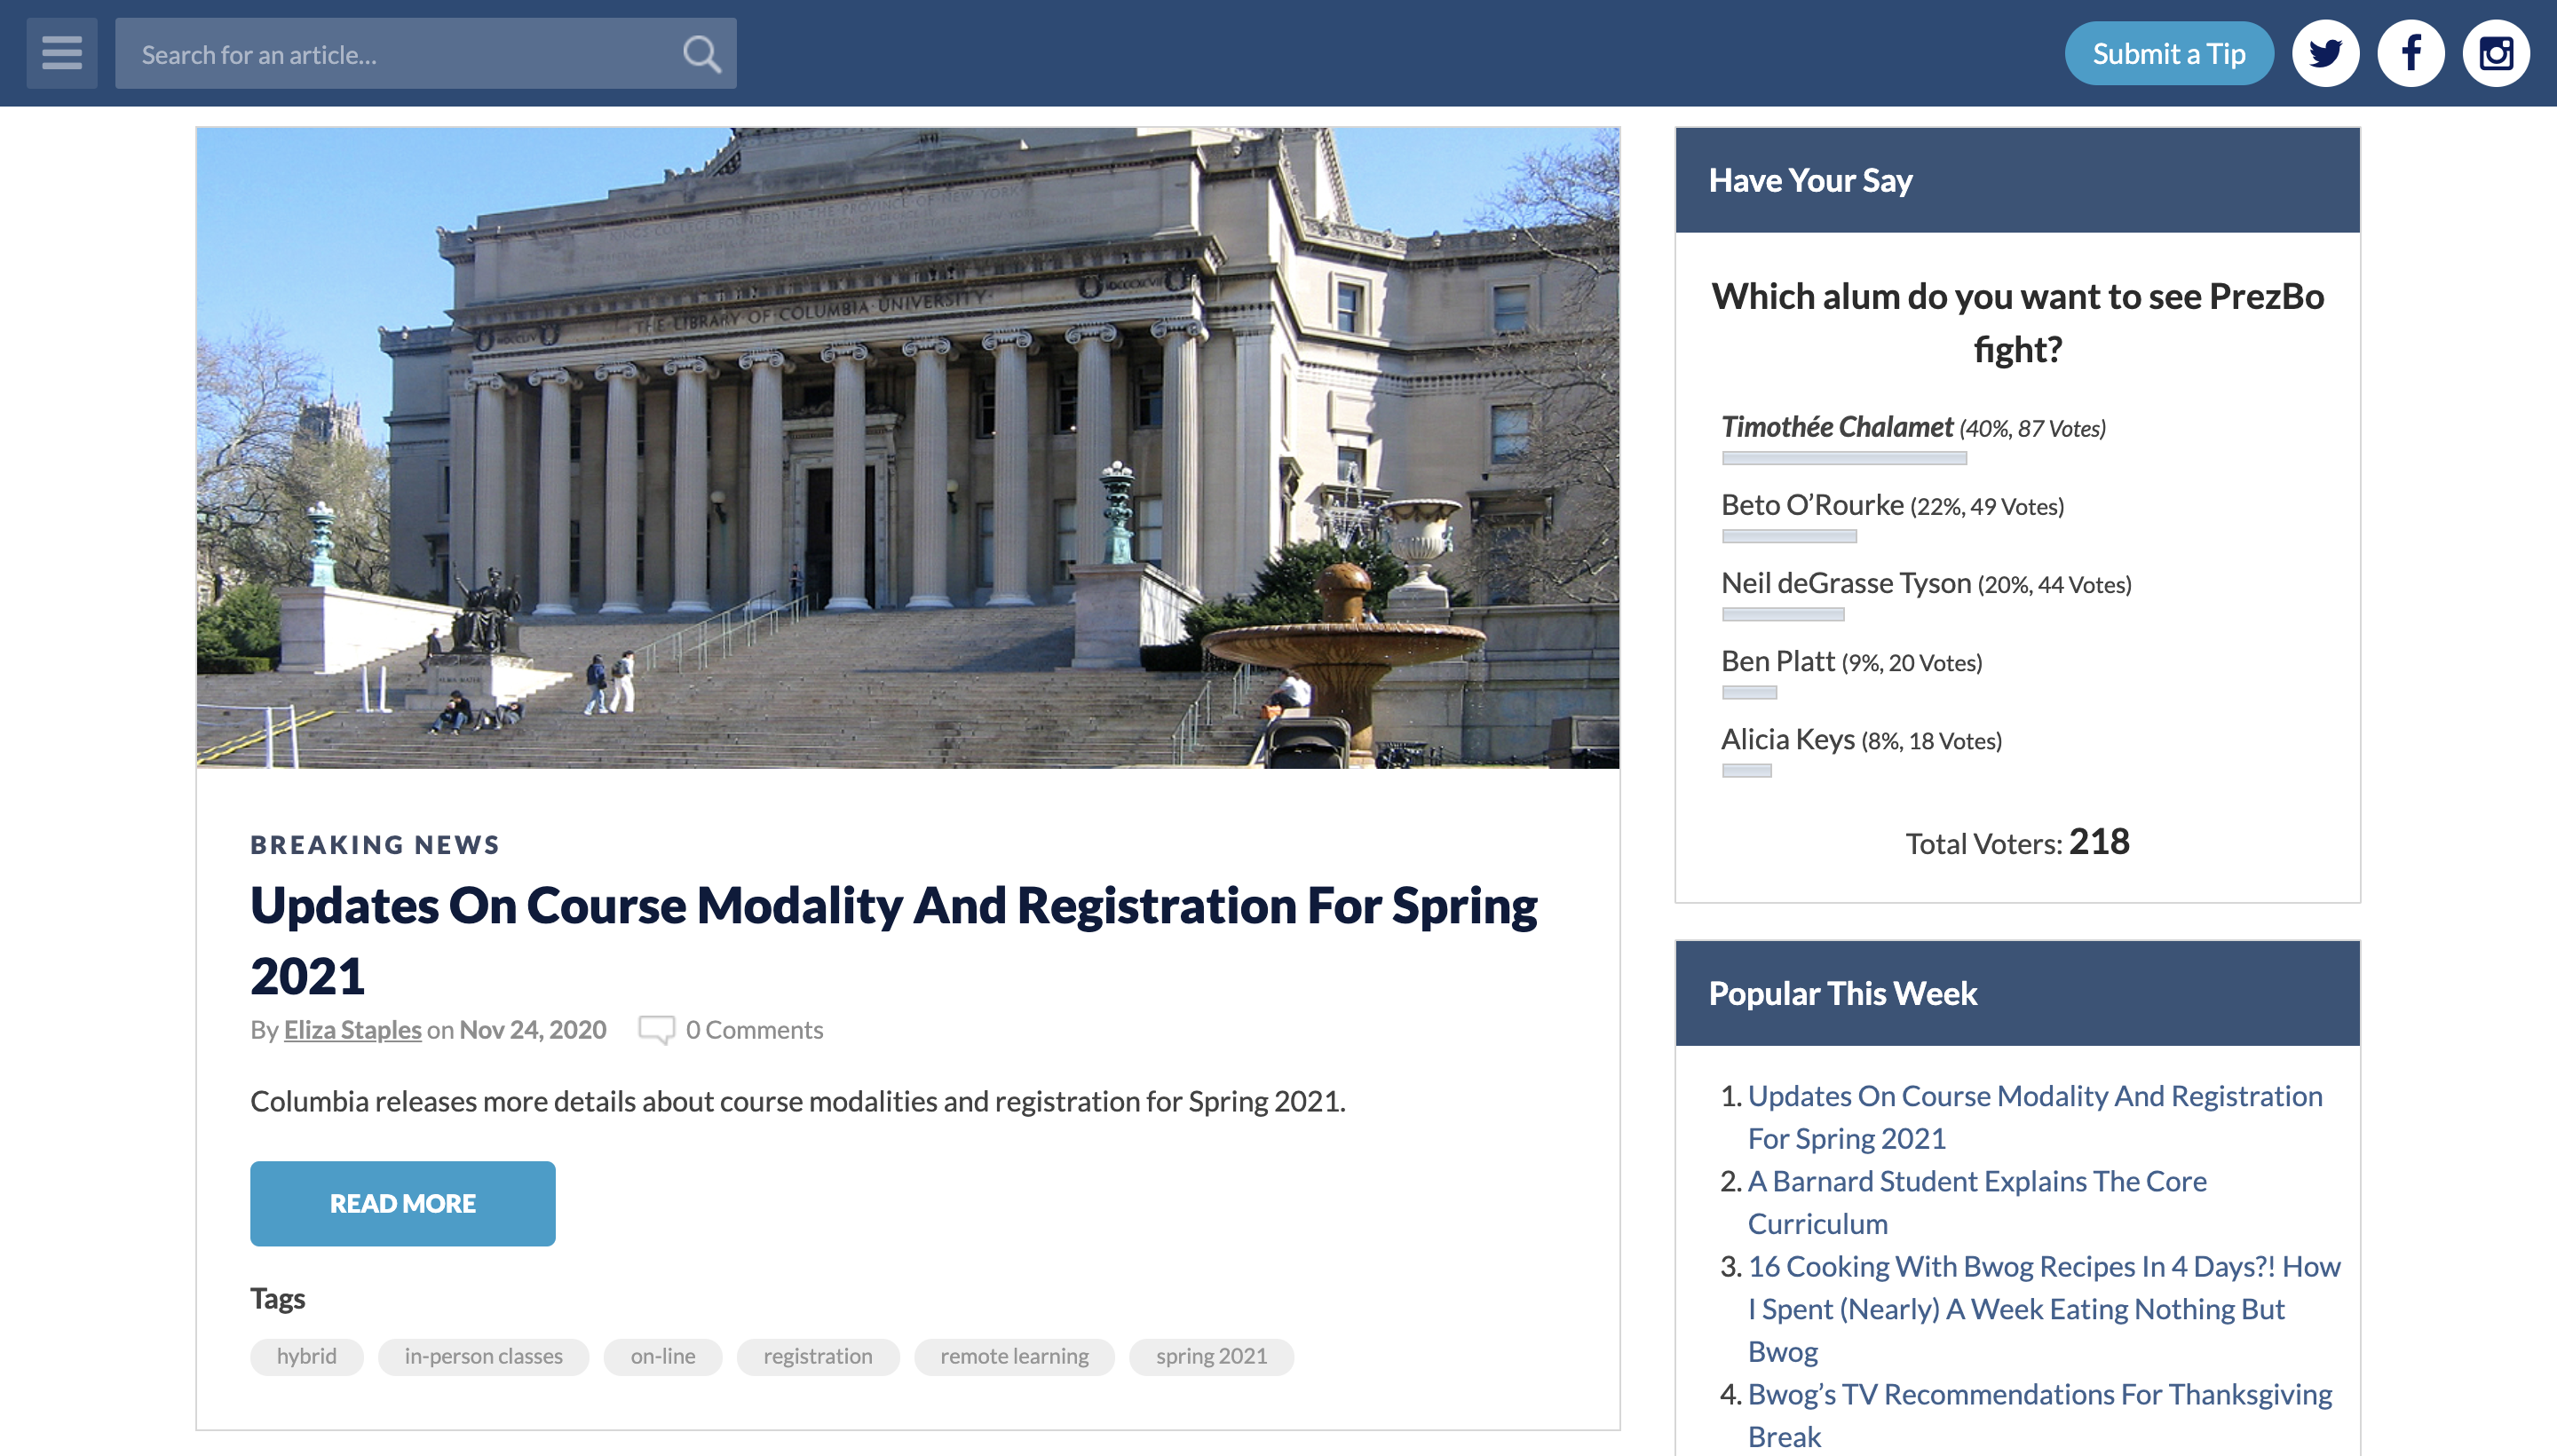The image size is (2557, 1456).
Task: Select the in-person classes tag
Action: click(x=483, y=1356)
